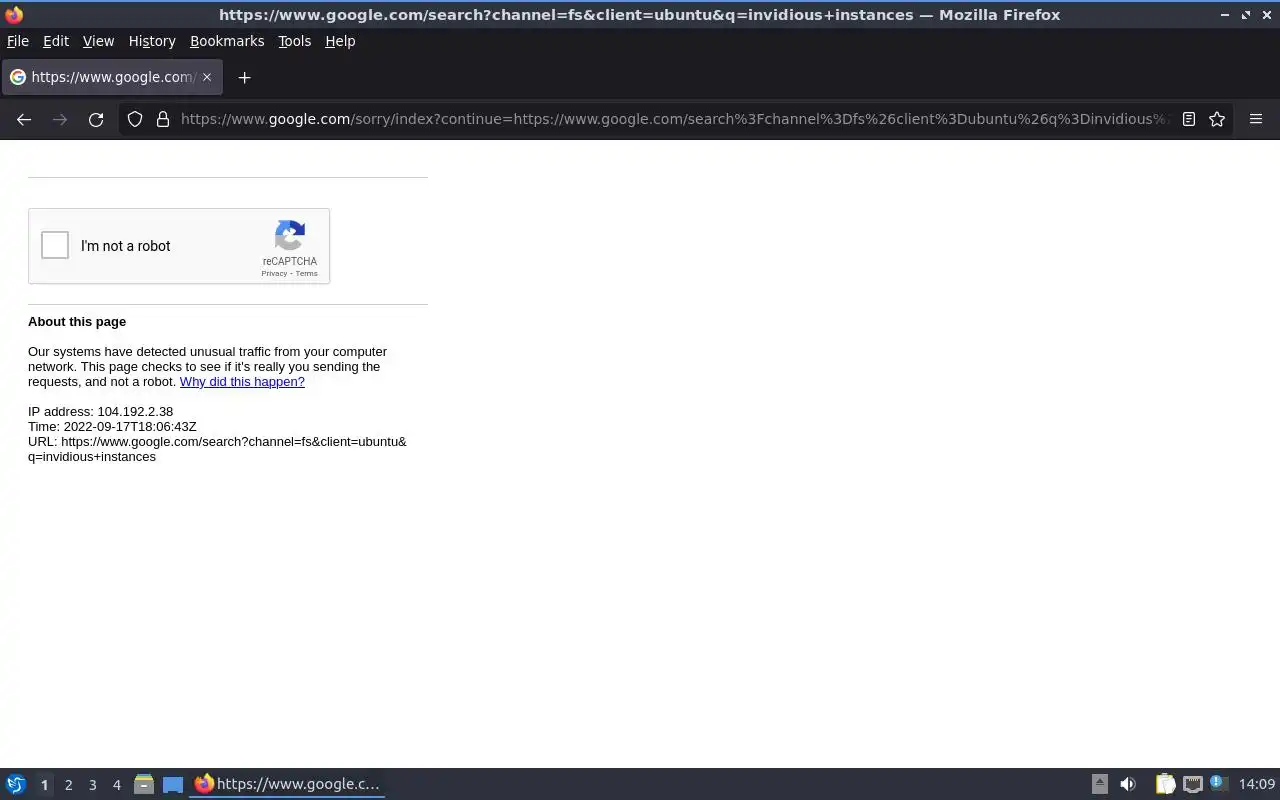Switch to workspace 4

click(x=116, y=785)
